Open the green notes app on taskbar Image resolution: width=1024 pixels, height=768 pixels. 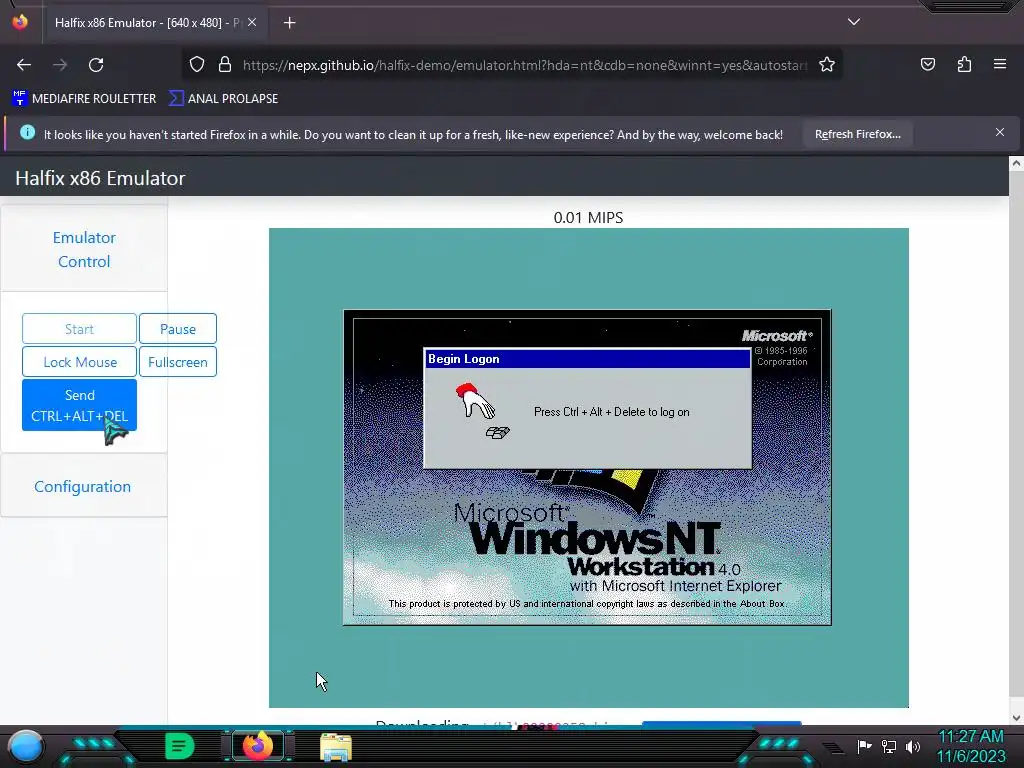click(x=180, y=746)
